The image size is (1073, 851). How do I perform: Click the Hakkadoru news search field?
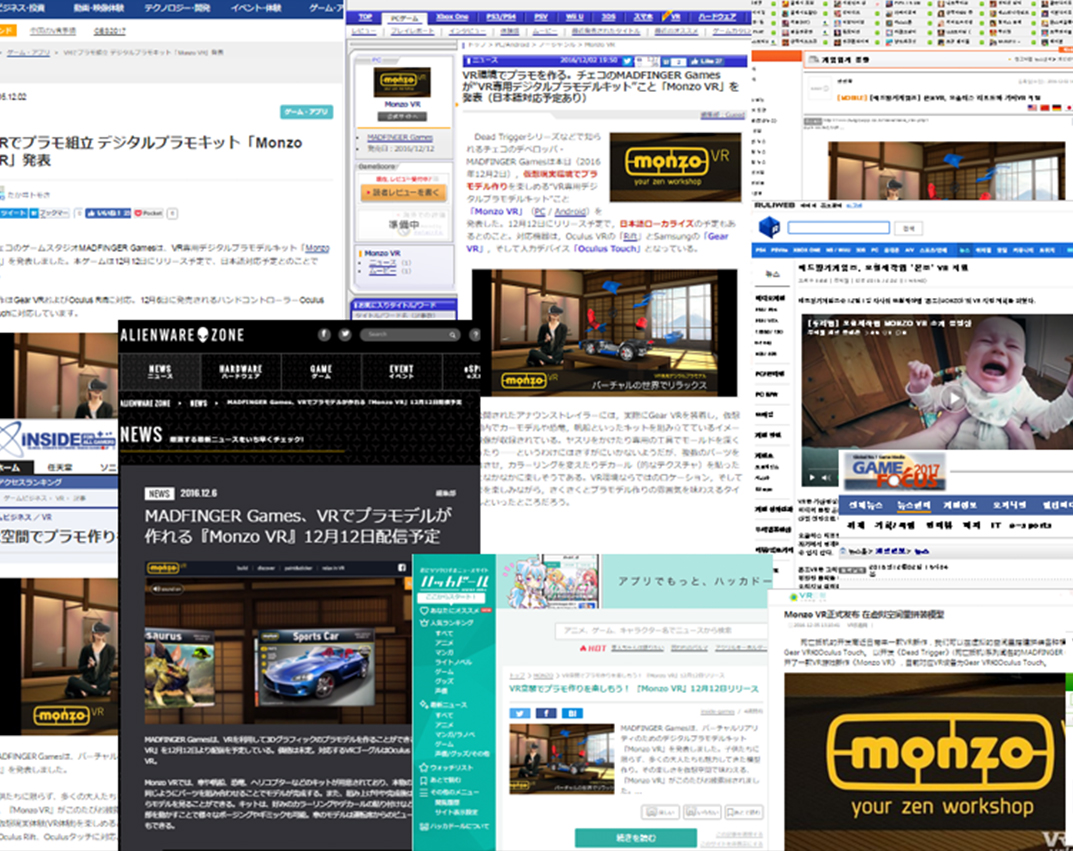(660, 630)
